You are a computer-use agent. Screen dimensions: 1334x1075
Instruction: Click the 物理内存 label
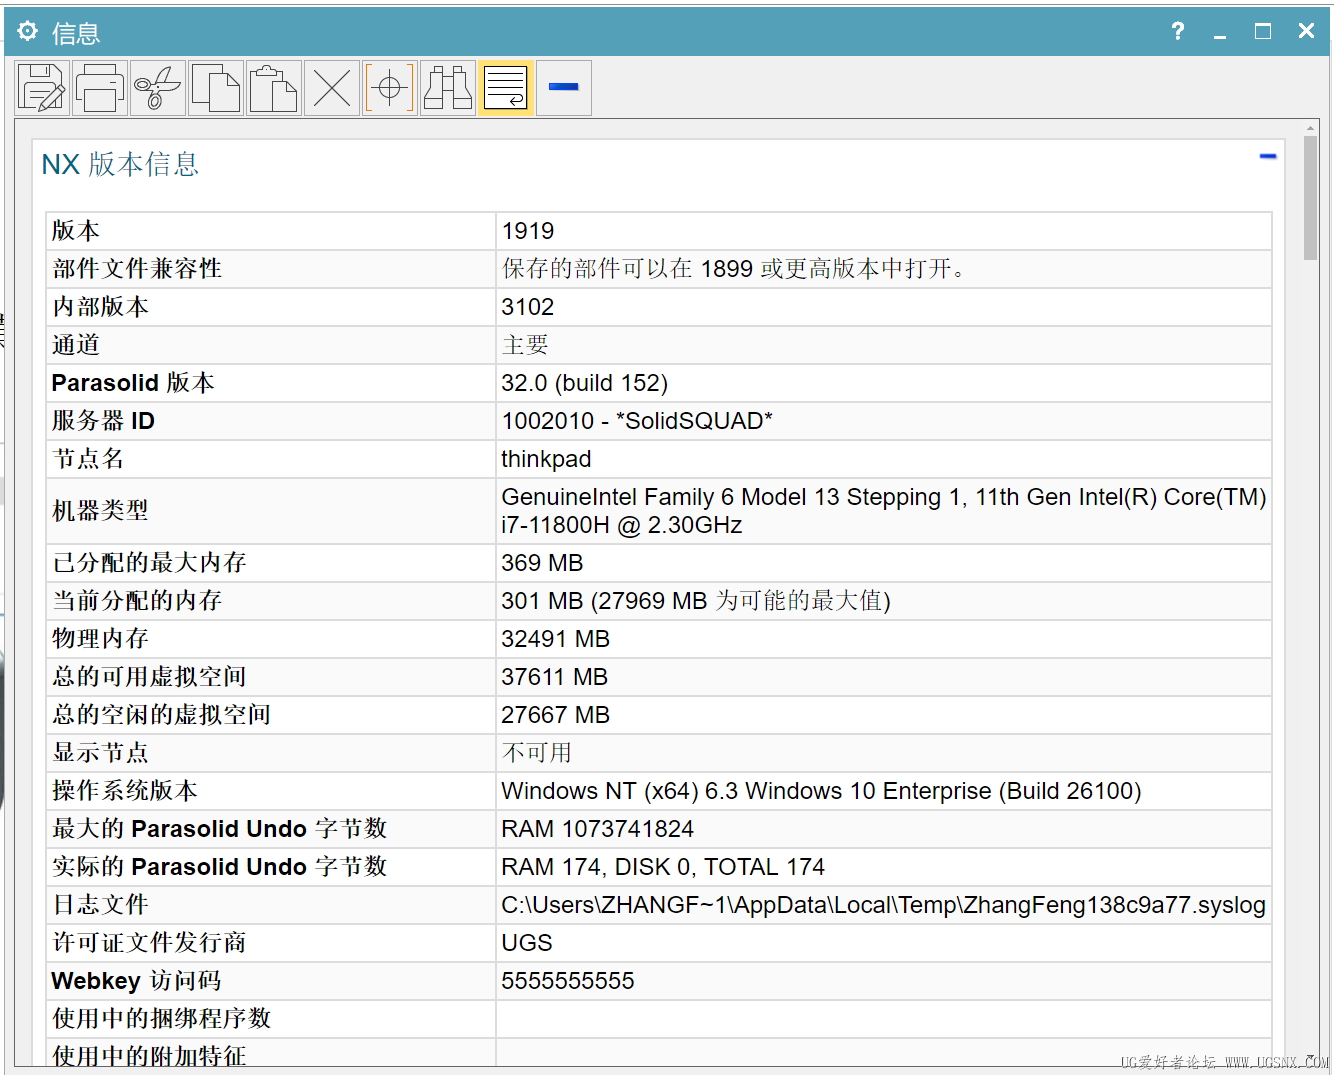100,639
